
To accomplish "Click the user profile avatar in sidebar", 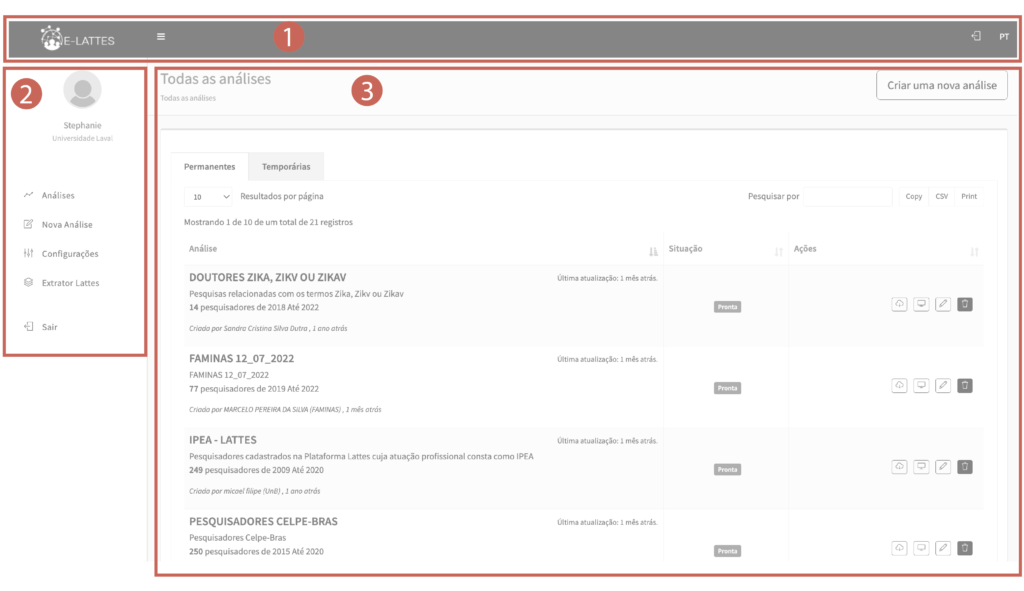I will pos(82,90).
